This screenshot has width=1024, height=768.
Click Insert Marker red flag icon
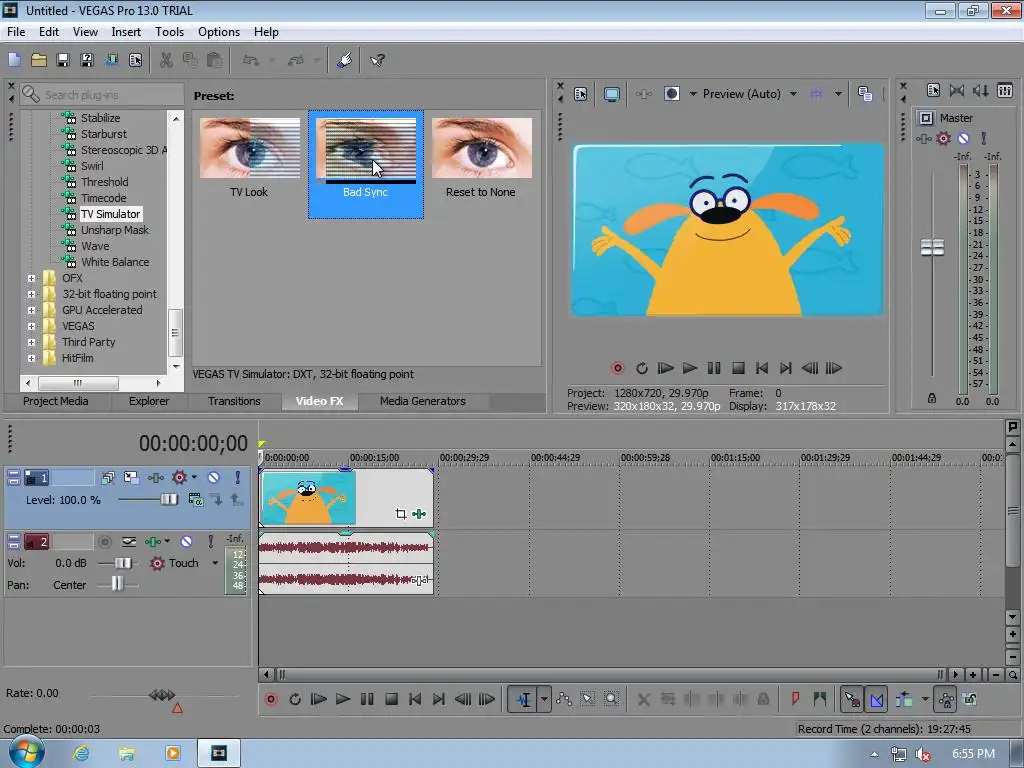coord(795,699)
